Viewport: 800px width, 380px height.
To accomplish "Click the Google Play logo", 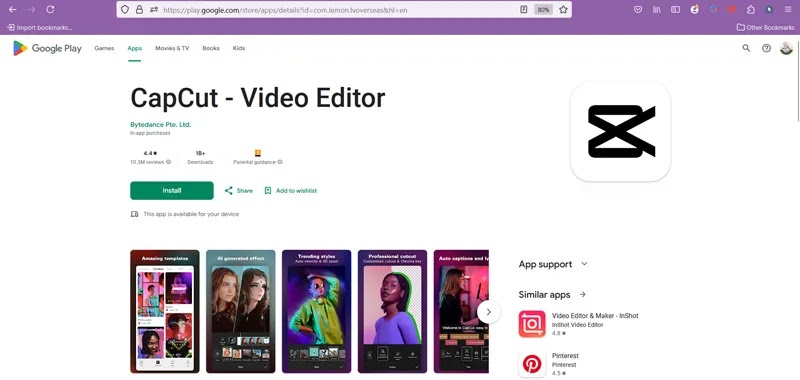I will (47, 48).
